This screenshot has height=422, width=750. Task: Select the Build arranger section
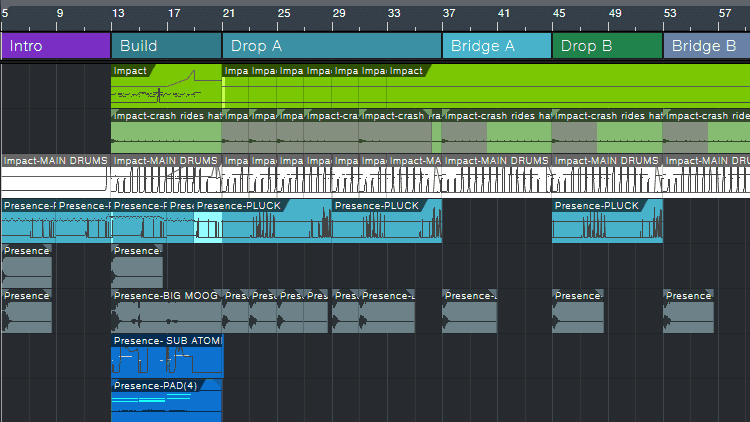pyautogui.click(x=166, y=46)
